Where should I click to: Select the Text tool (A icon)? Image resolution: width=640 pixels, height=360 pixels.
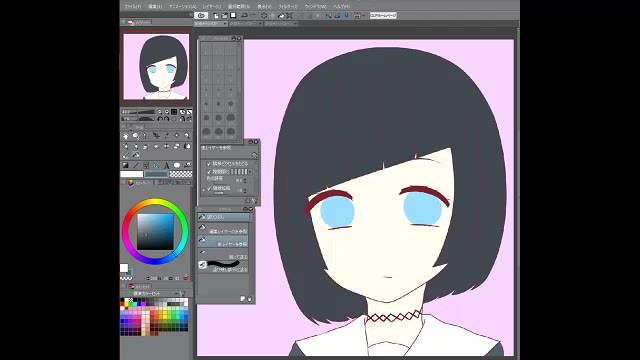(167, 165)
